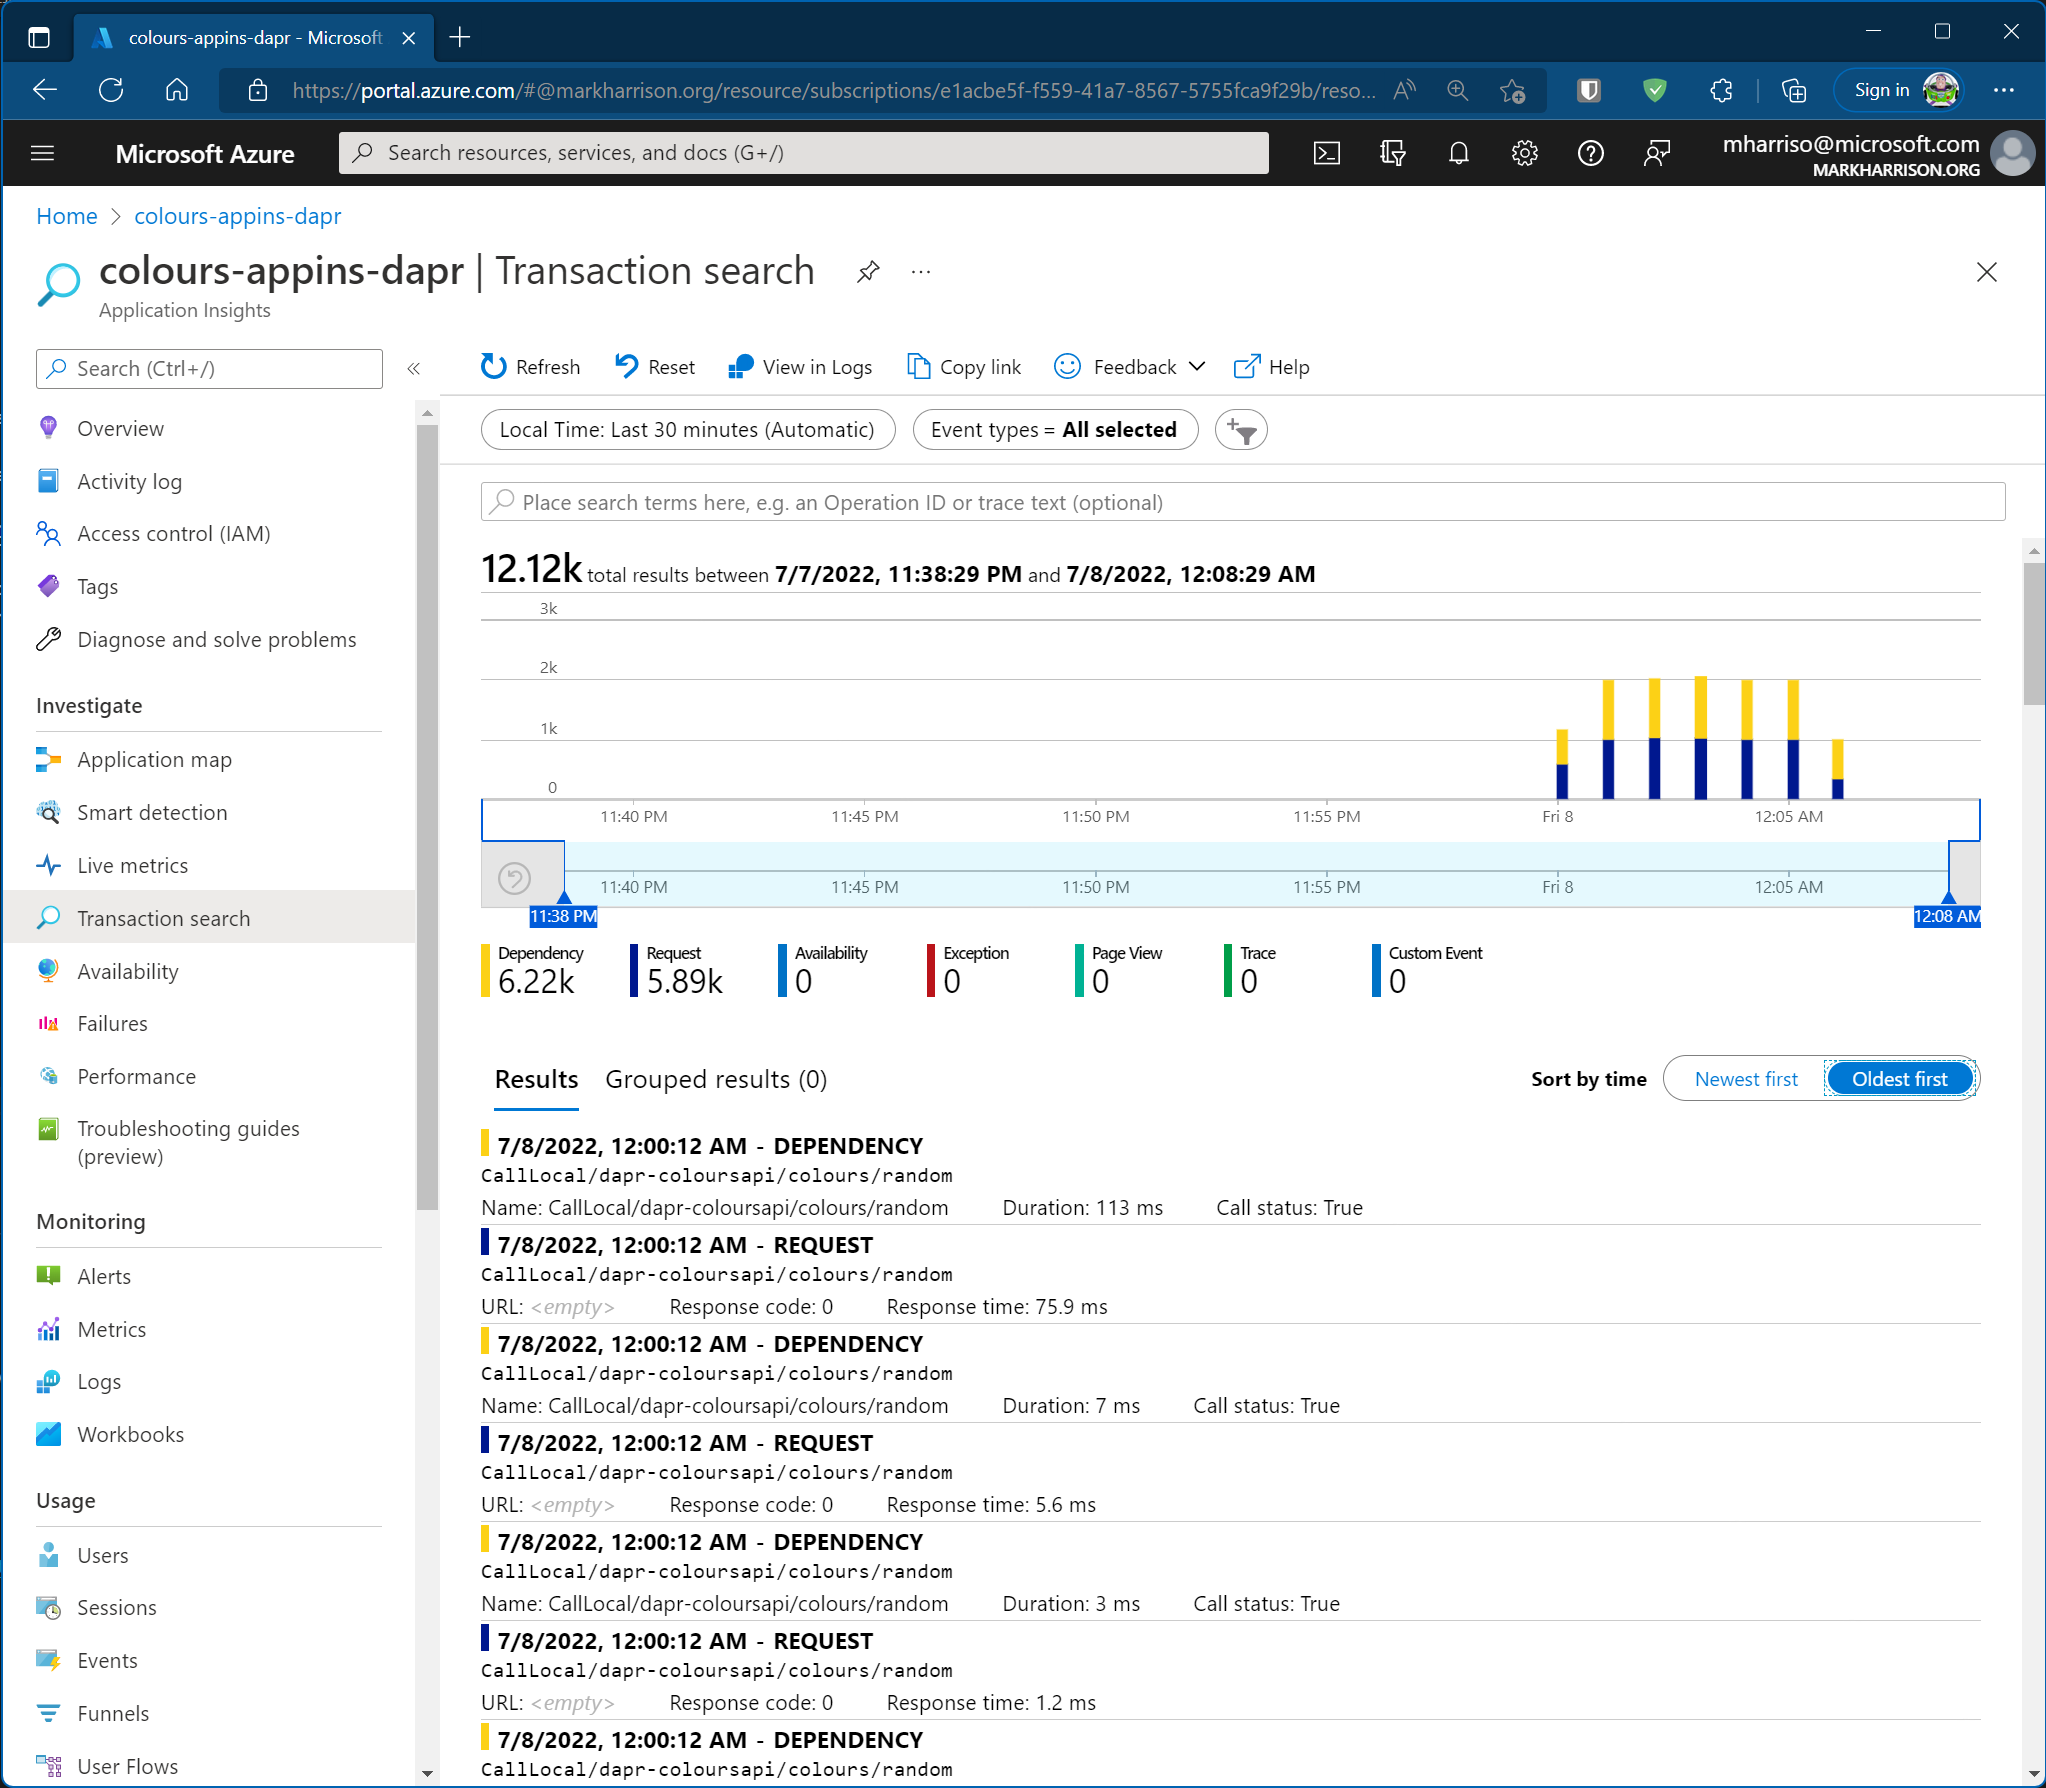Open the notifications bell
2046x1788 pixels.
[1458, 153]
